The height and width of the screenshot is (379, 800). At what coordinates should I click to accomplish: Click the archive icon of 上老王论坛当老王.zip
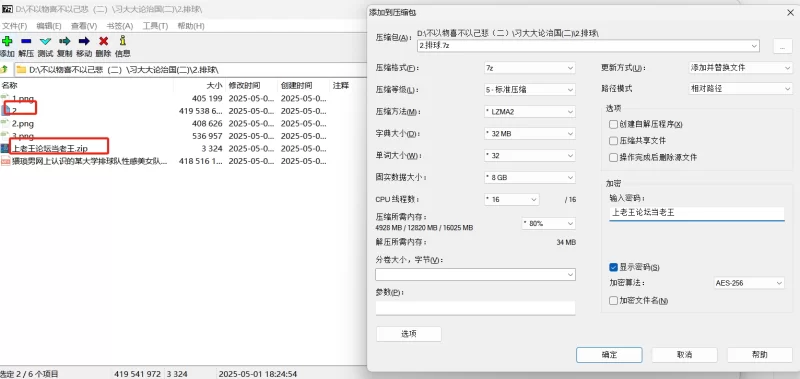[x=5, y=148]
